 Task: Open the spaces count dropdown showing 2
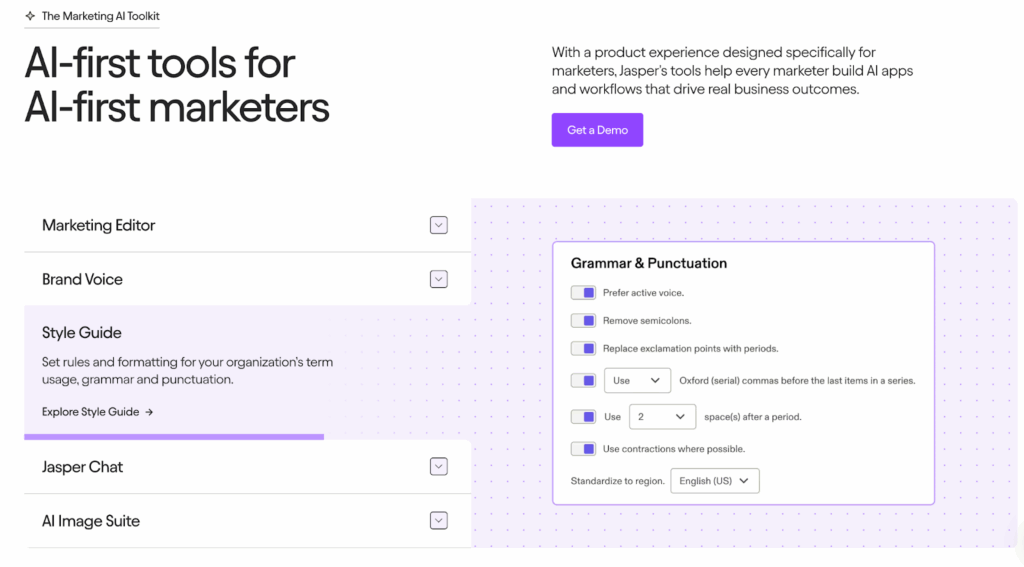pos(662,417)
